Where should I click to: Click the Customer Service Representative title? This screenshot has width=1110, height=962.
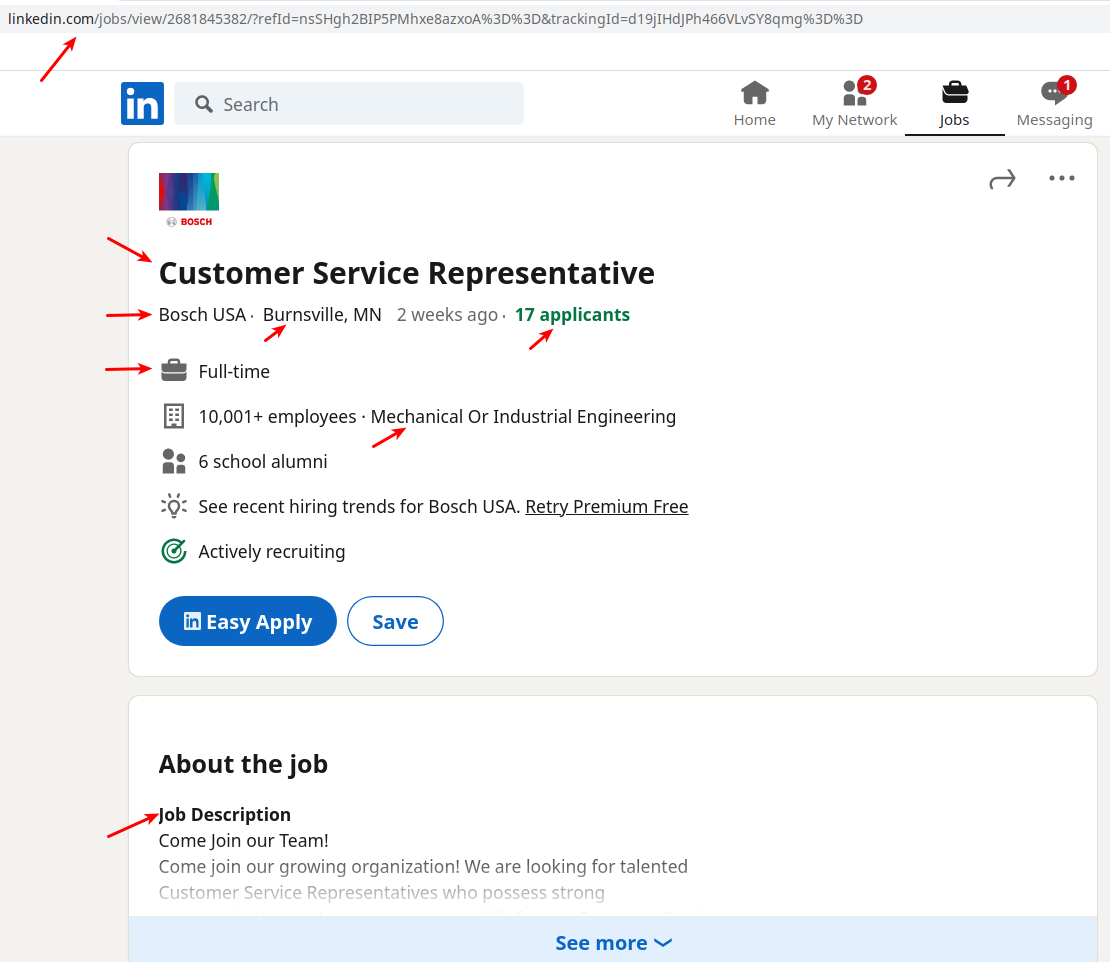[x=406, y=274]
